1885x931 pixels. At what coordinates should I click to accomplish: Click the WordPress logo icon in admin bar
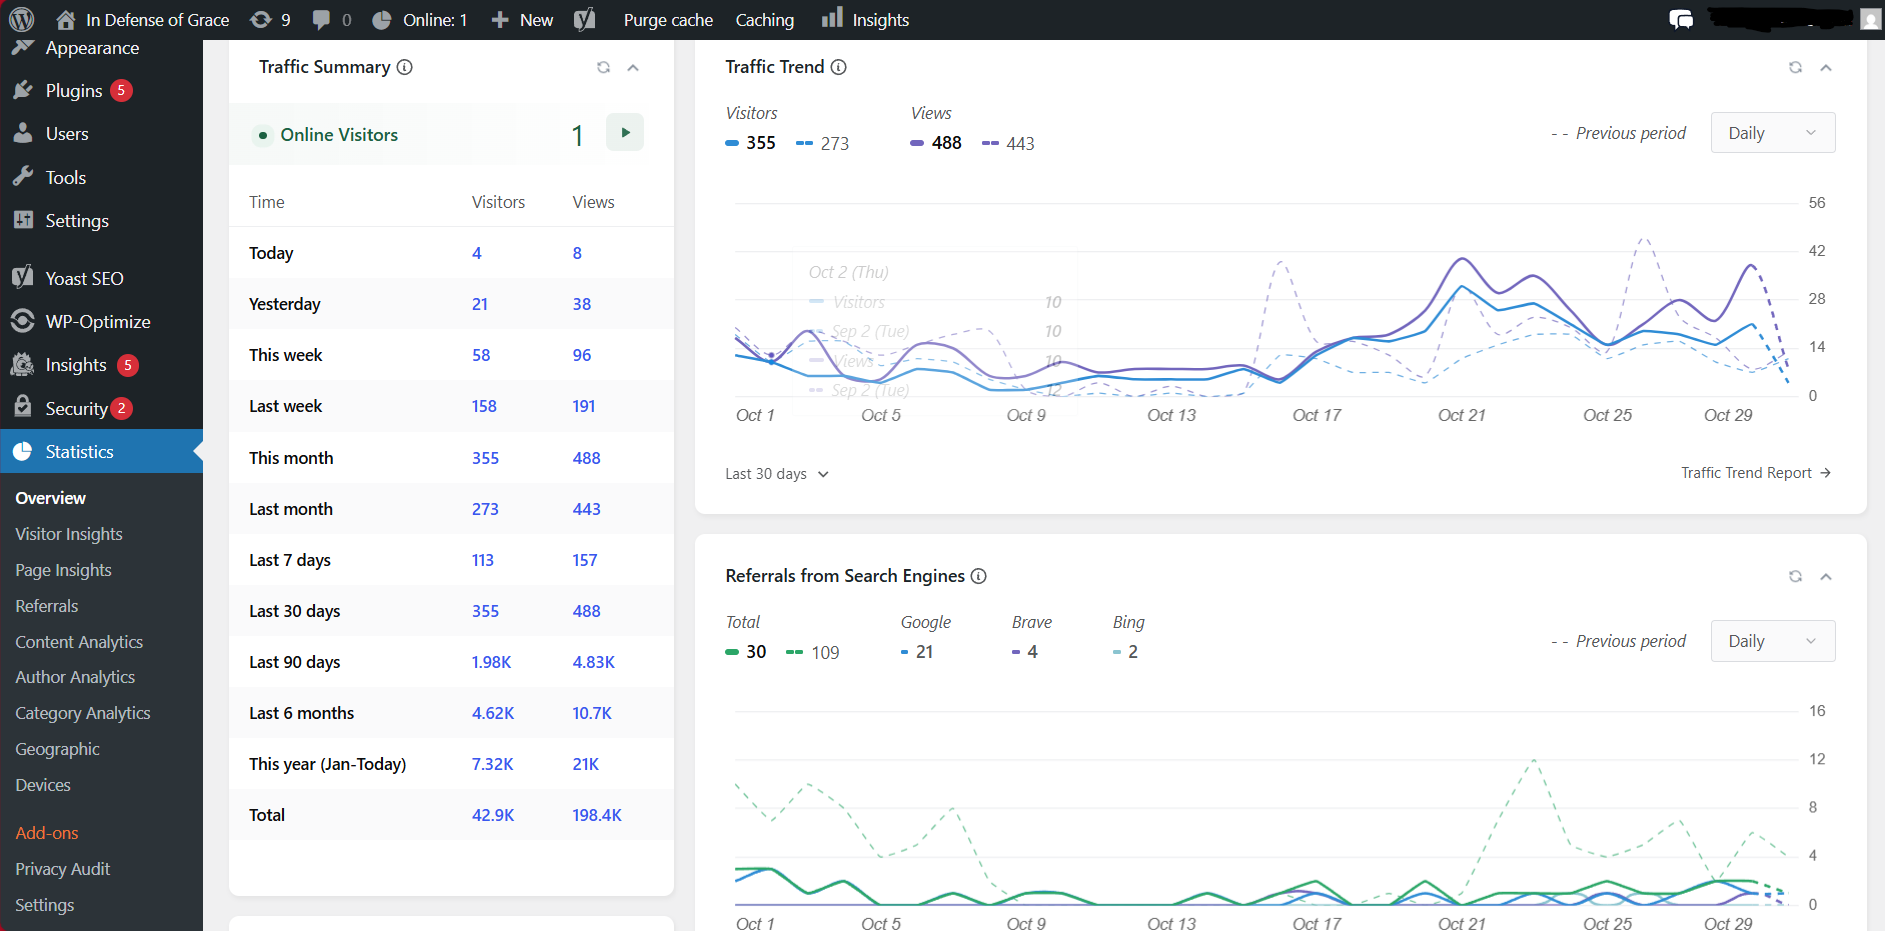21,19
